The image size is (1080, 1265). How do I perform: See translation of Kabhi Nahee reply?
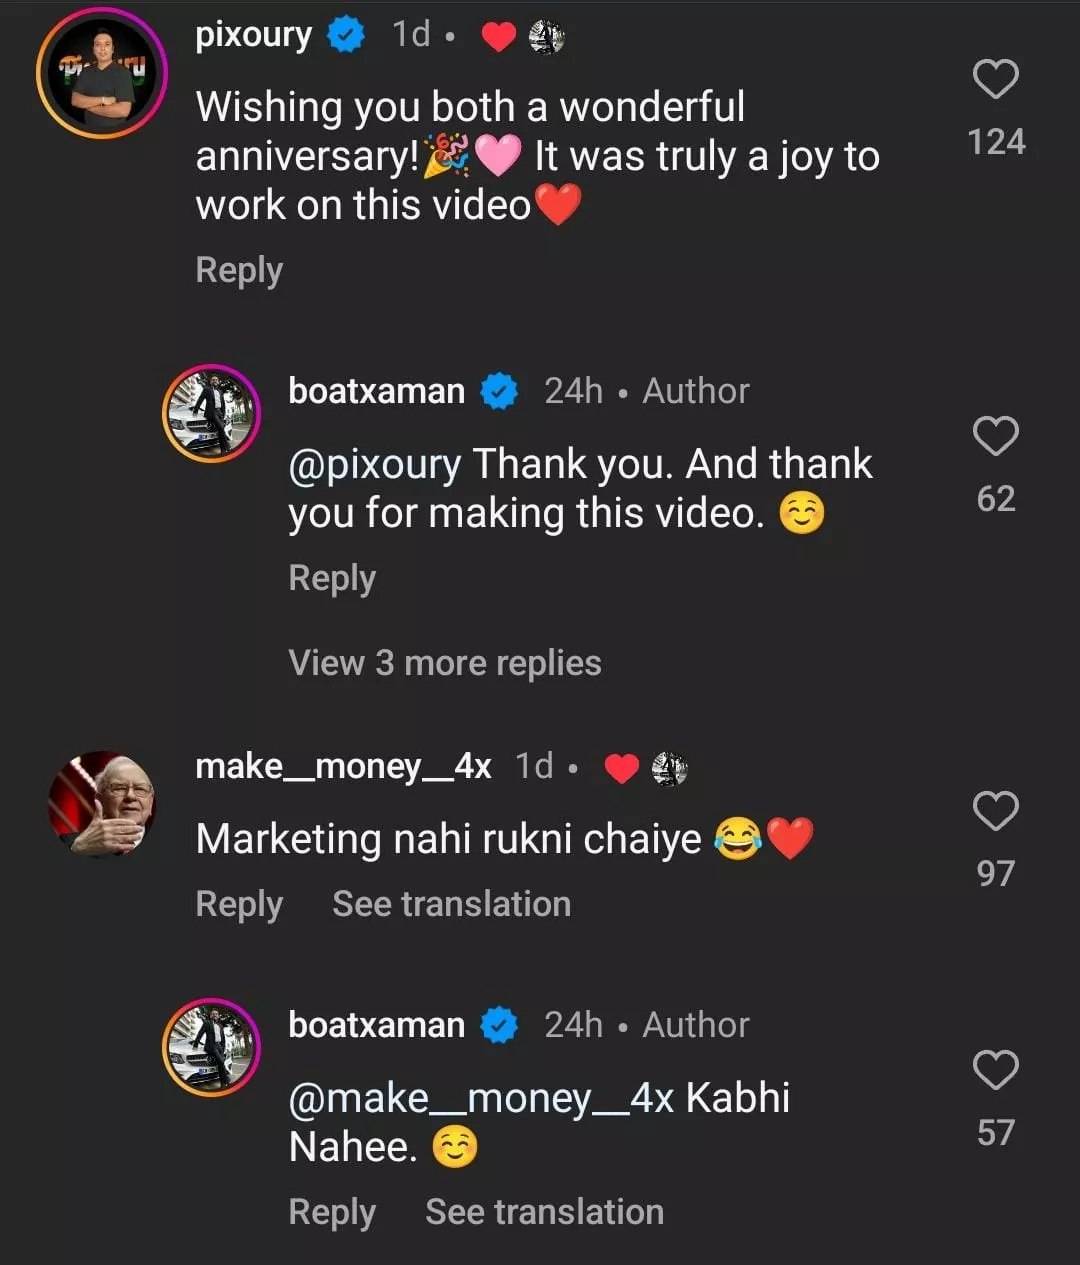coord(544,1212)
